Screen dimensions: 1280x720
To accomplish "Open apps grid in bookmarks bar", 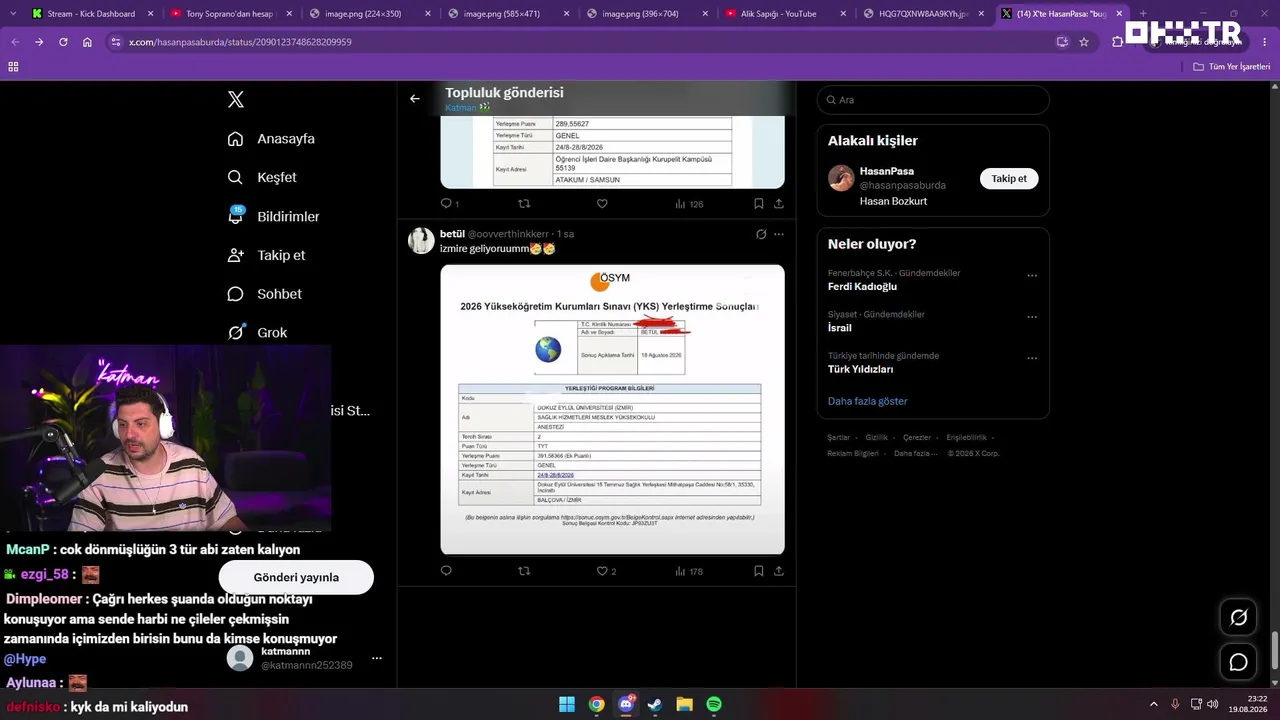I will [13, 67].
